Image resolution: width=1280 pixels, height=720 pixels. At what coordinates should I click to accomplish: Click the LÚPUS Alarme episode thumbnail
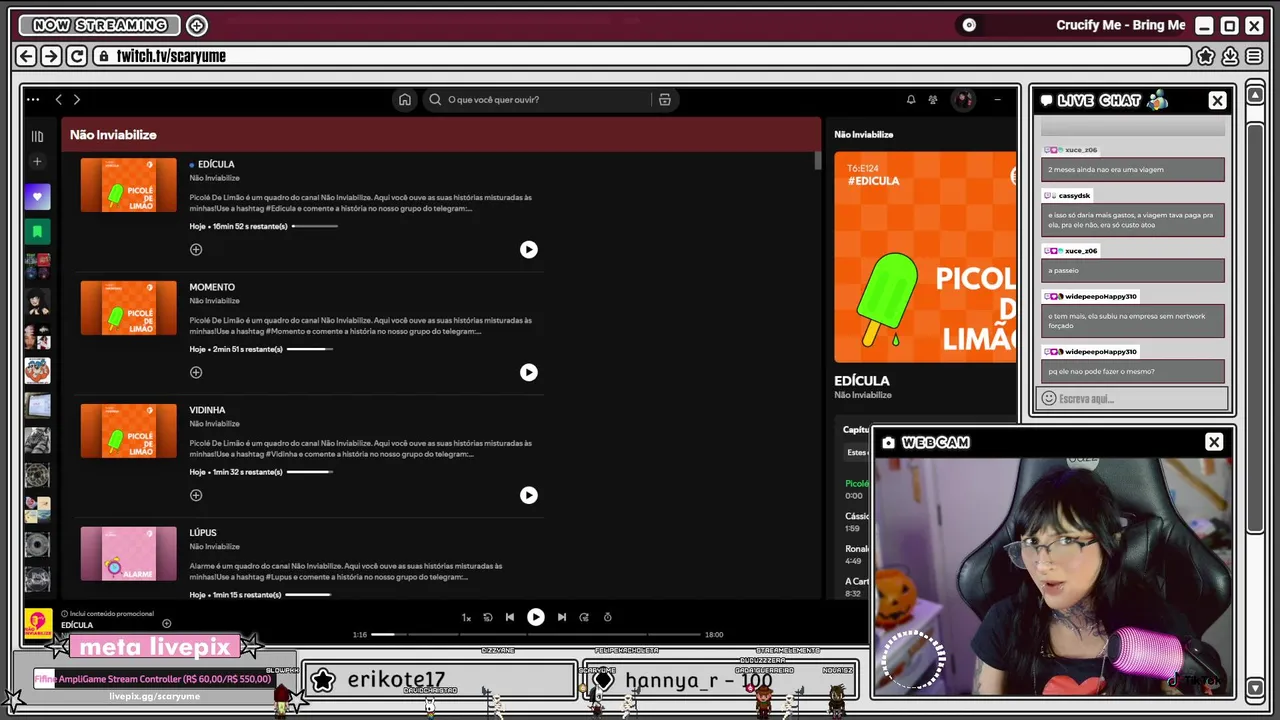(128, 554)
